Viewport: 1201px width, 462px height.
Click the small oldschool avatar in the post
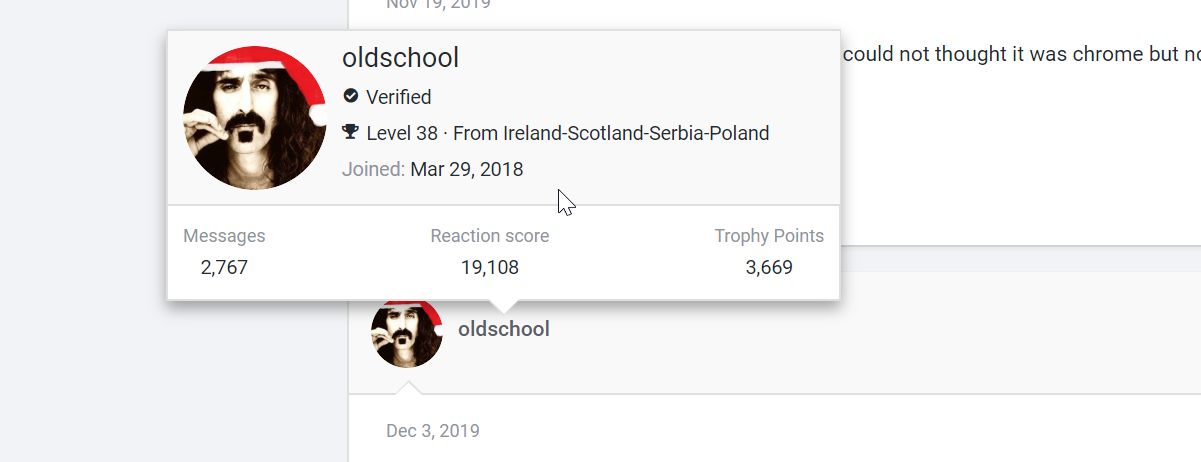(x=406, y=333)
